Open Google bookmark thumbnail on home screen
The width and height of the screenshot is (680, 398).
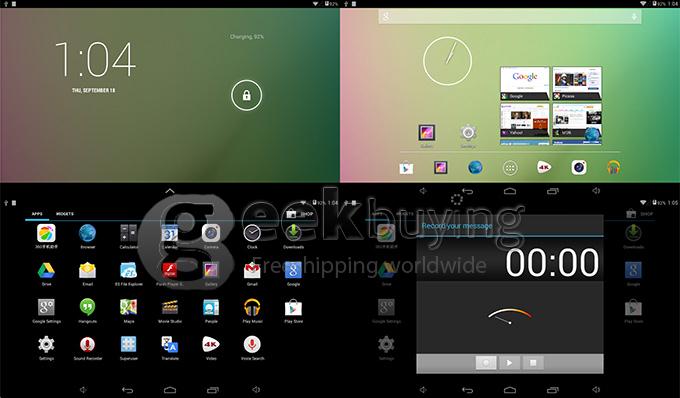pyautogui.click(x=524, y=83)
